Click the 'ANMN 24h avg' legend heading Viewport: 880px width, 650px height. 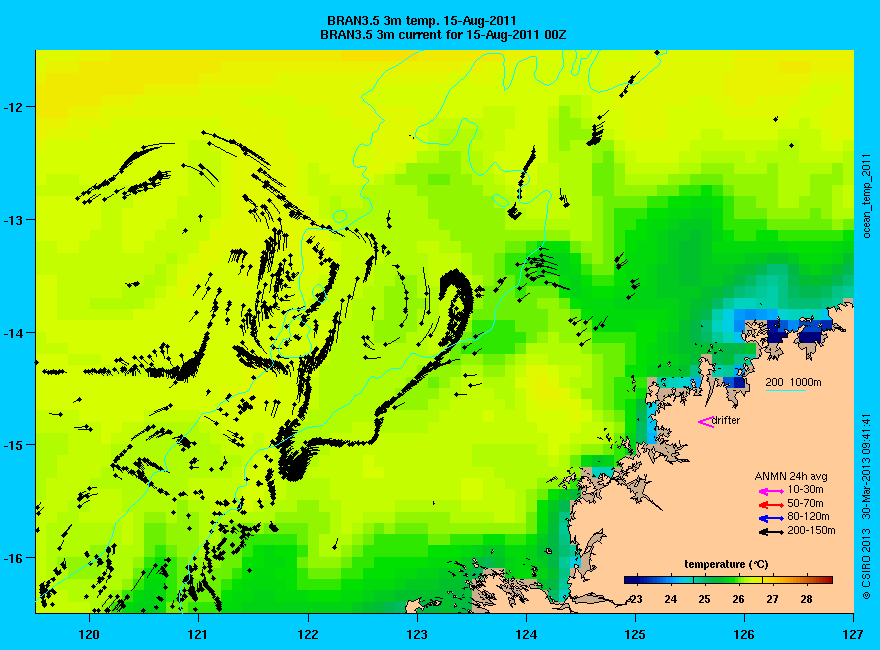(x=791, y=477)
